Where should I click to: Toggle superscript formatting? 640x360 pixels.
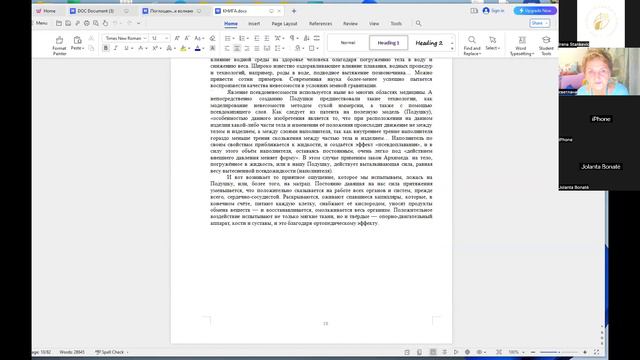(156, 48)
